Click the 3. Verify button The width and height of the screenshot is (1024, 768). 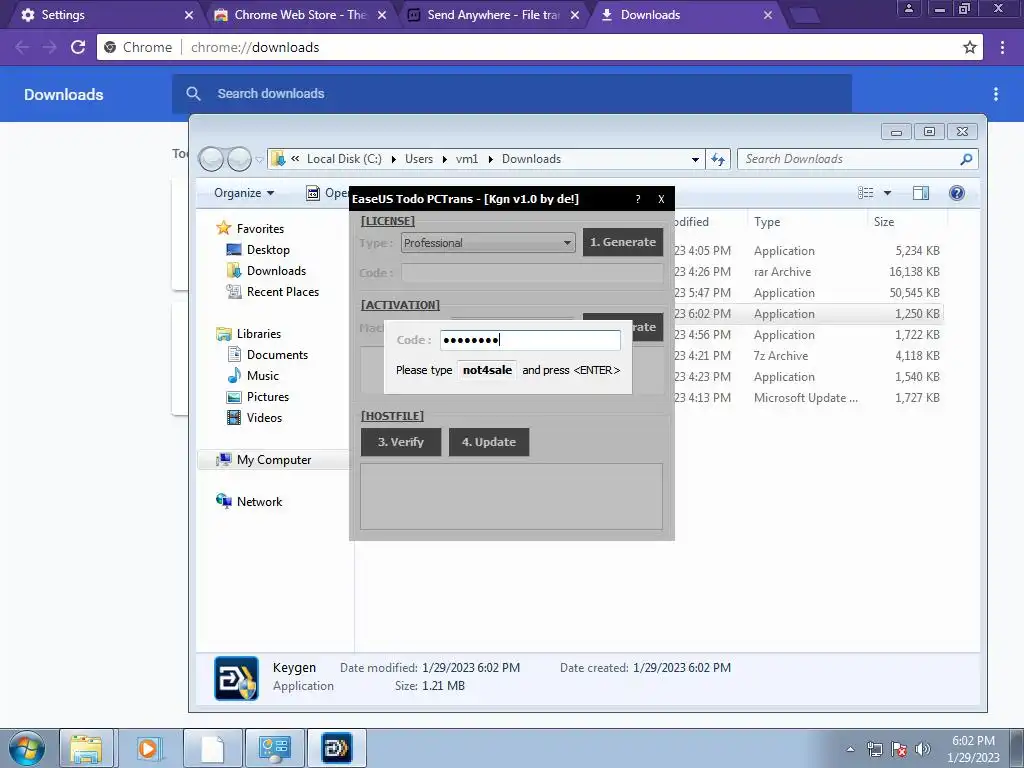[401, 442]
